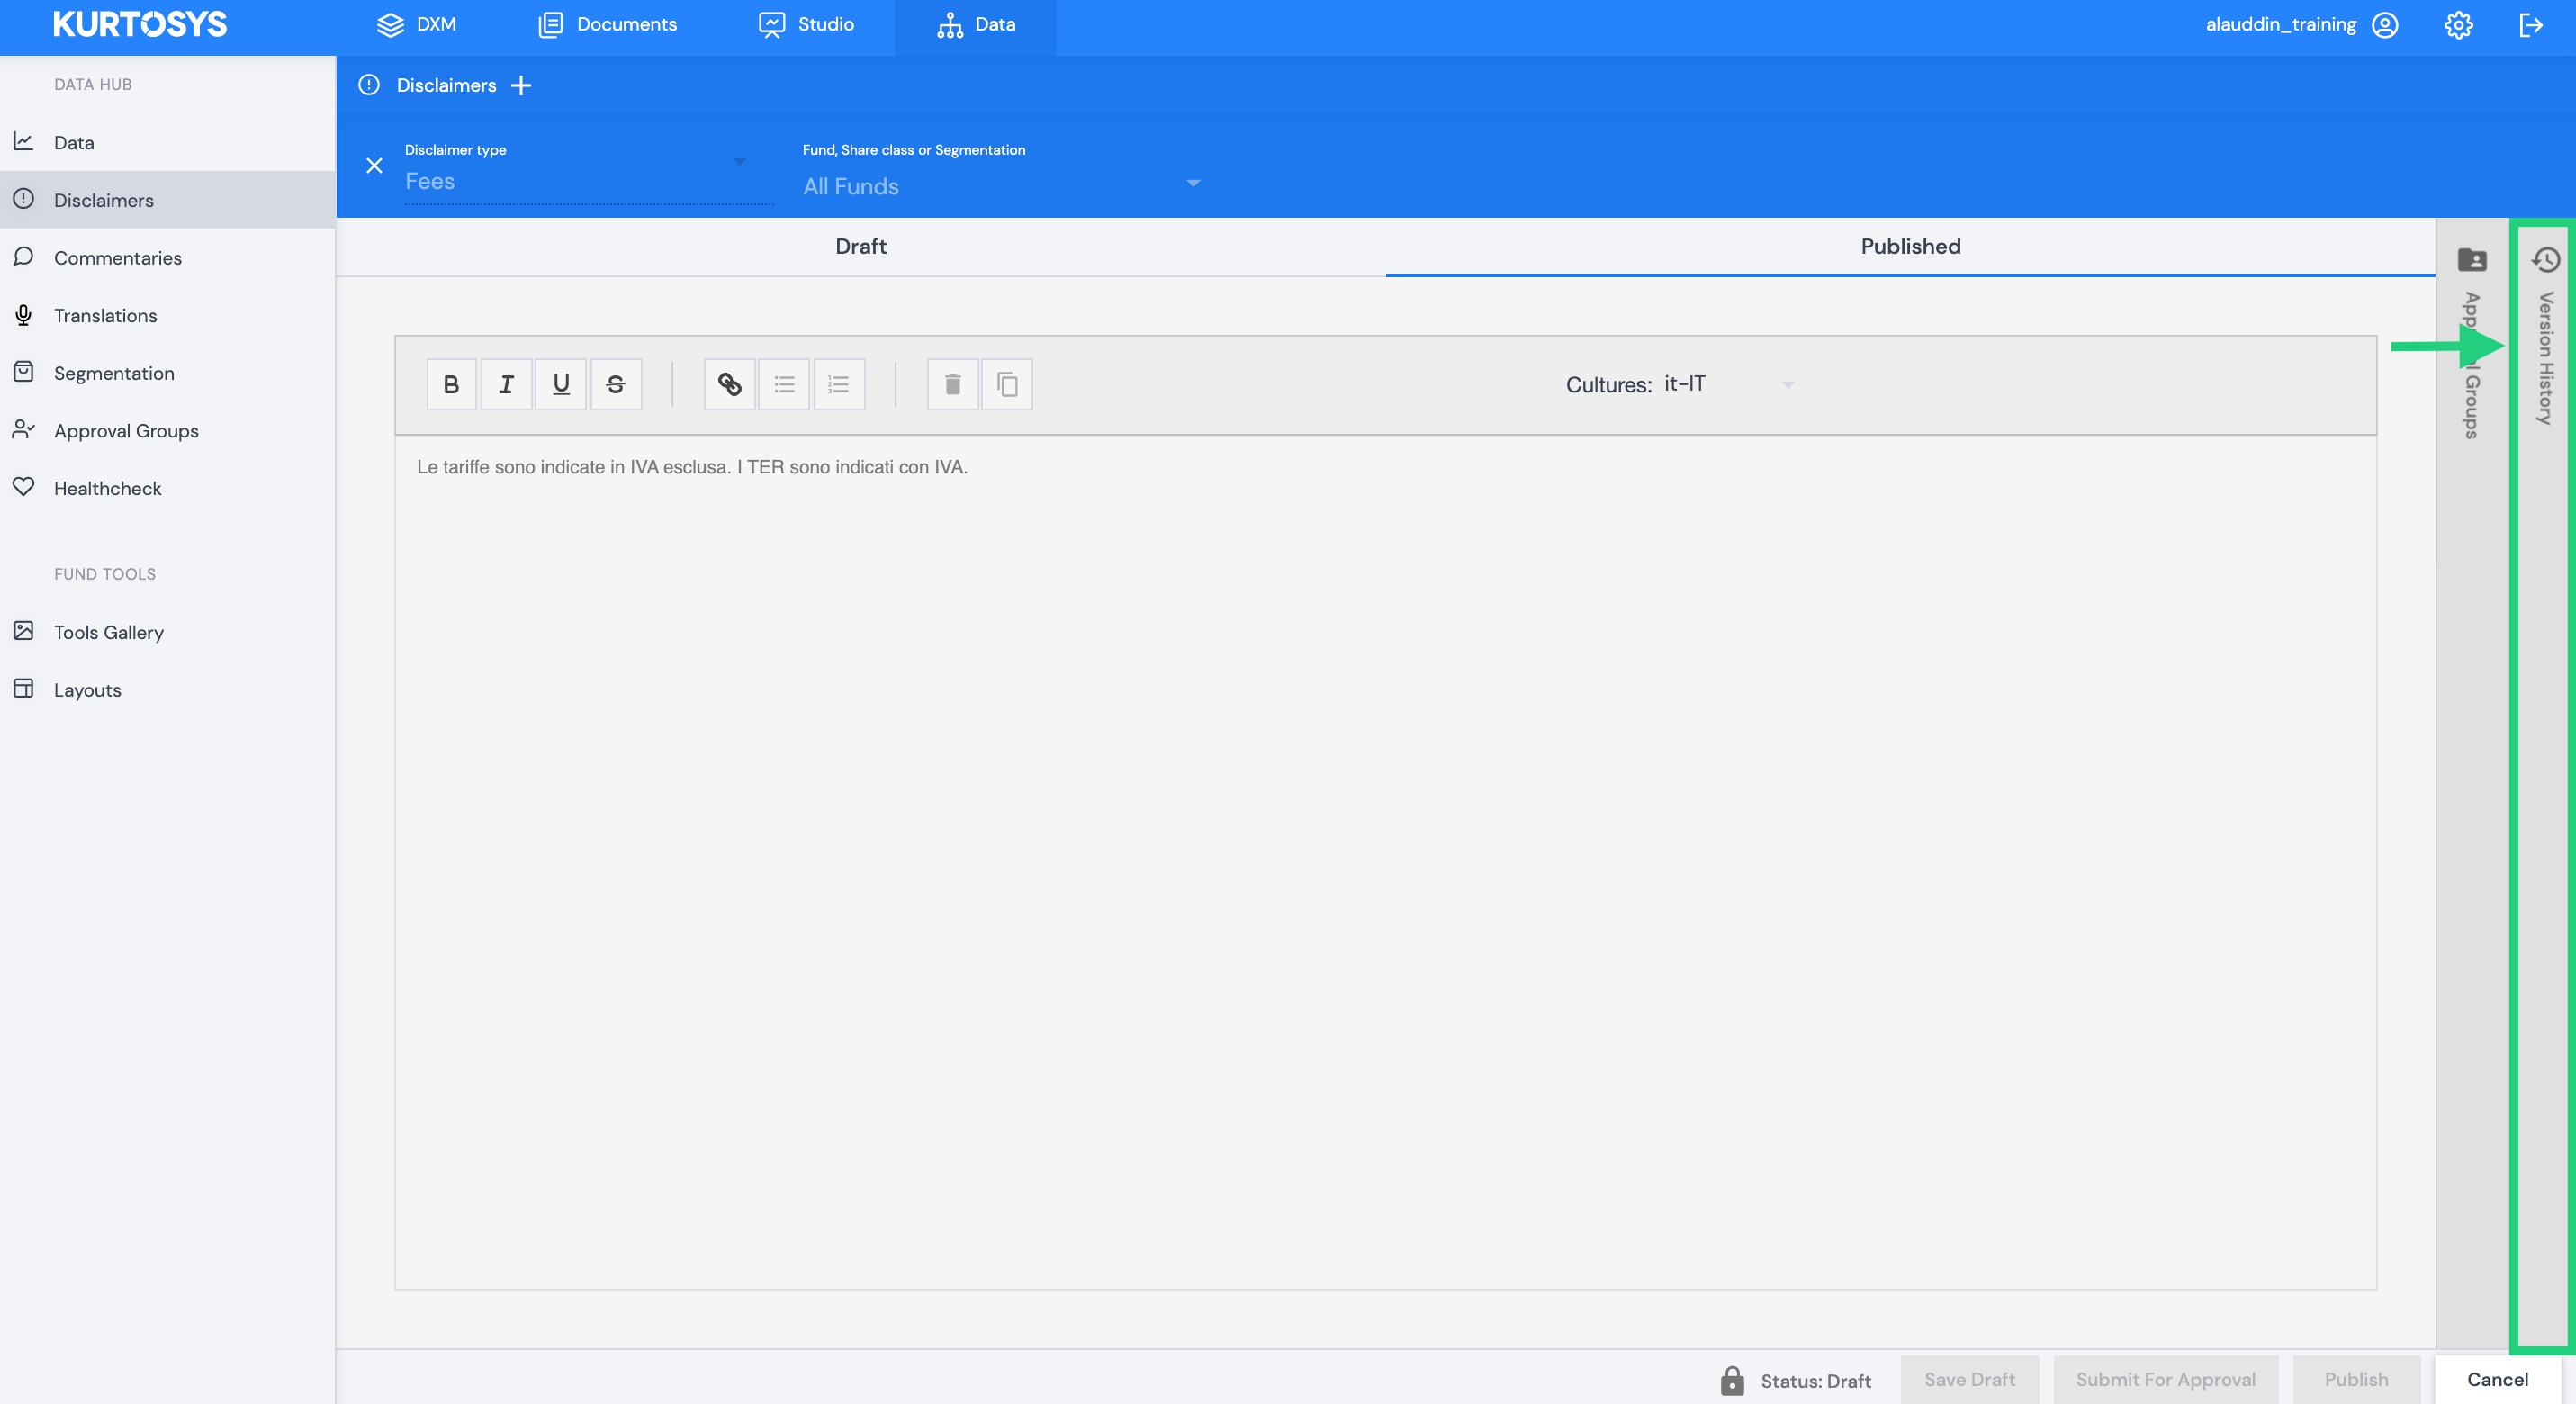Click the copy content icon in toolbar
Image resolution: width=2576 pixels, height=1404 pixels.
pos(1007,384)
